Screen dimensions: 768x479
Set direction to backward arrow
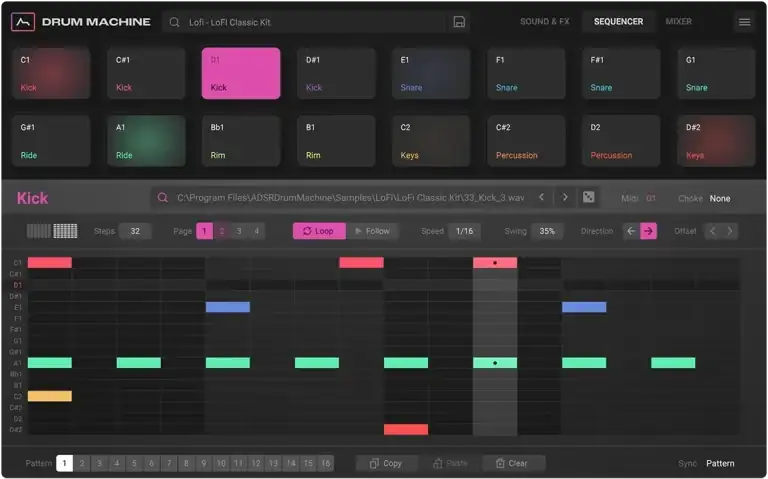coord(631,231)
